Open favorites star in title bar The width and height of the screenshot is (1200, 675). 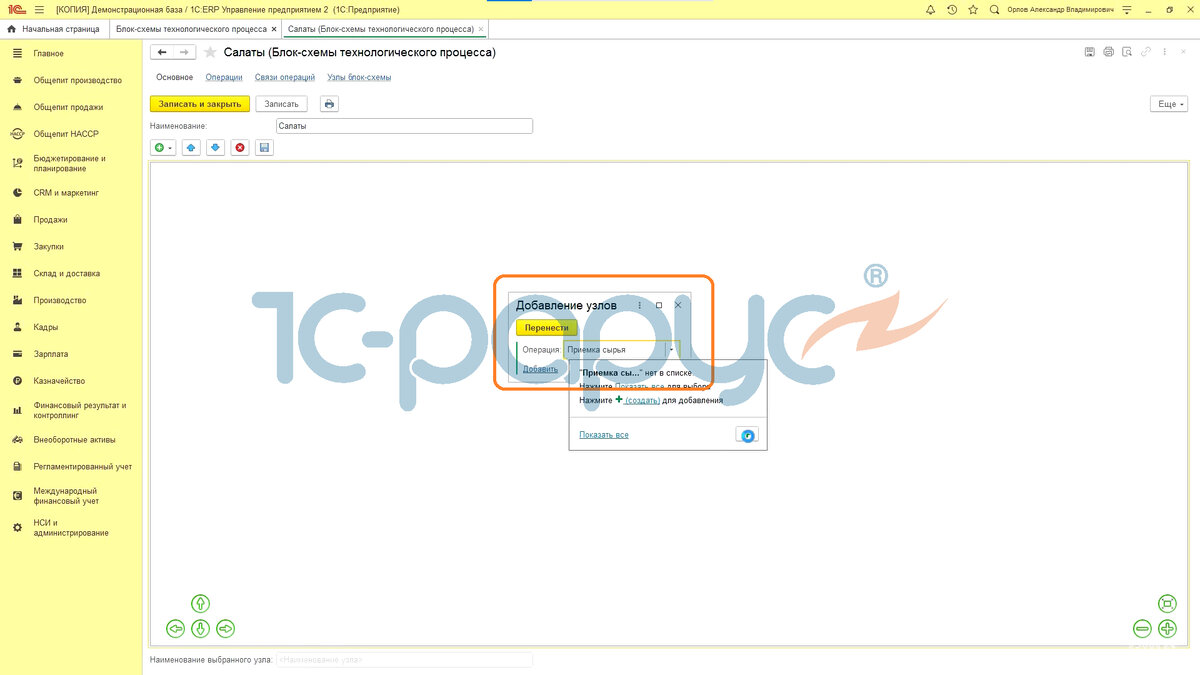tap(973, 9)
